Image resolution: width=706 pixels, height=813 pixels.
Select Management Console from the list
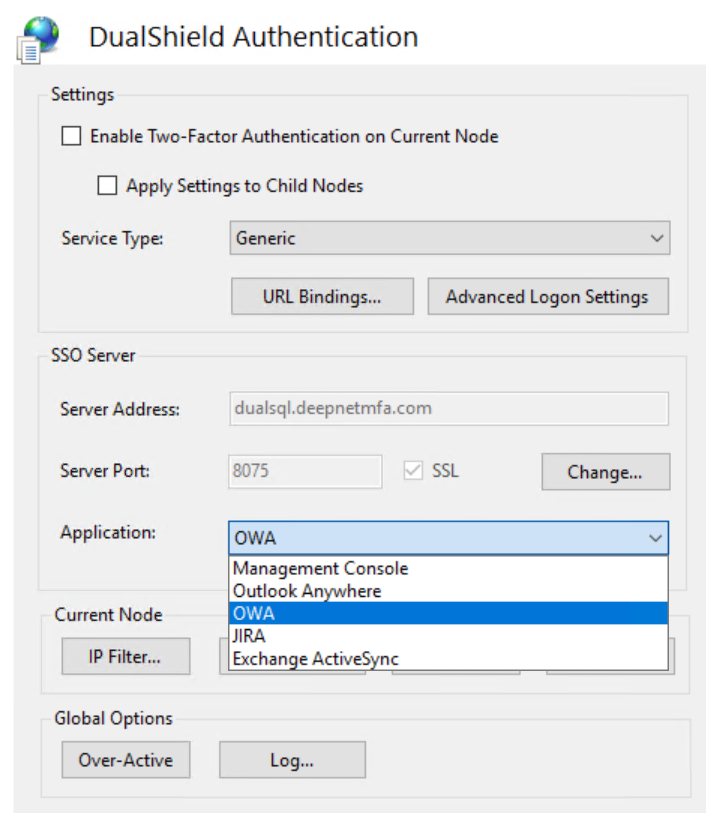tap(321, 568)
